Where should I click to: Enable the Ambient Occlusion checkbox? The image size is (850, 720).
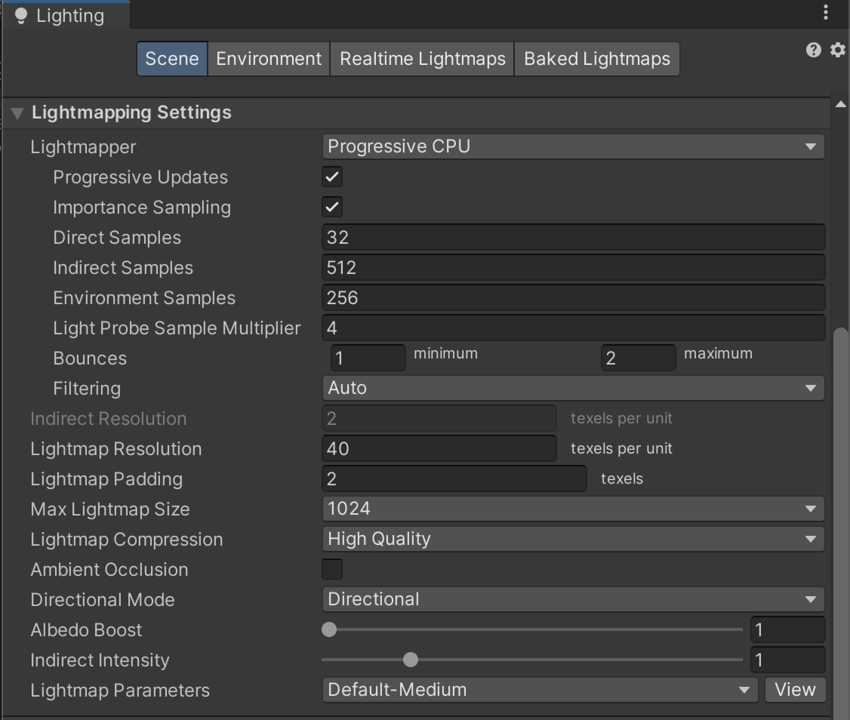[x=332, y=569]
